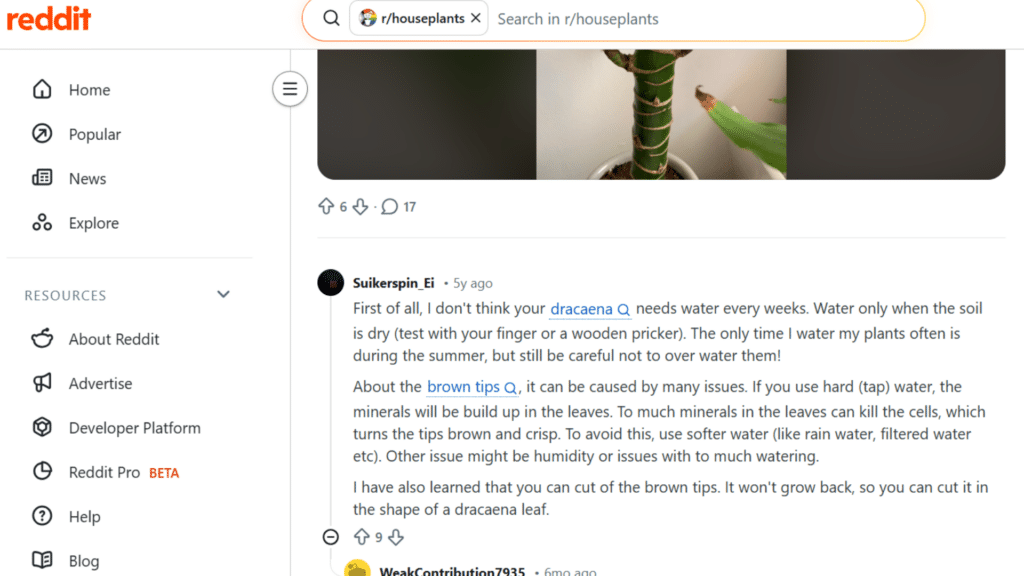Open the brown tips search link
The height and width of the screenshot is (576, 1024).
464,386
